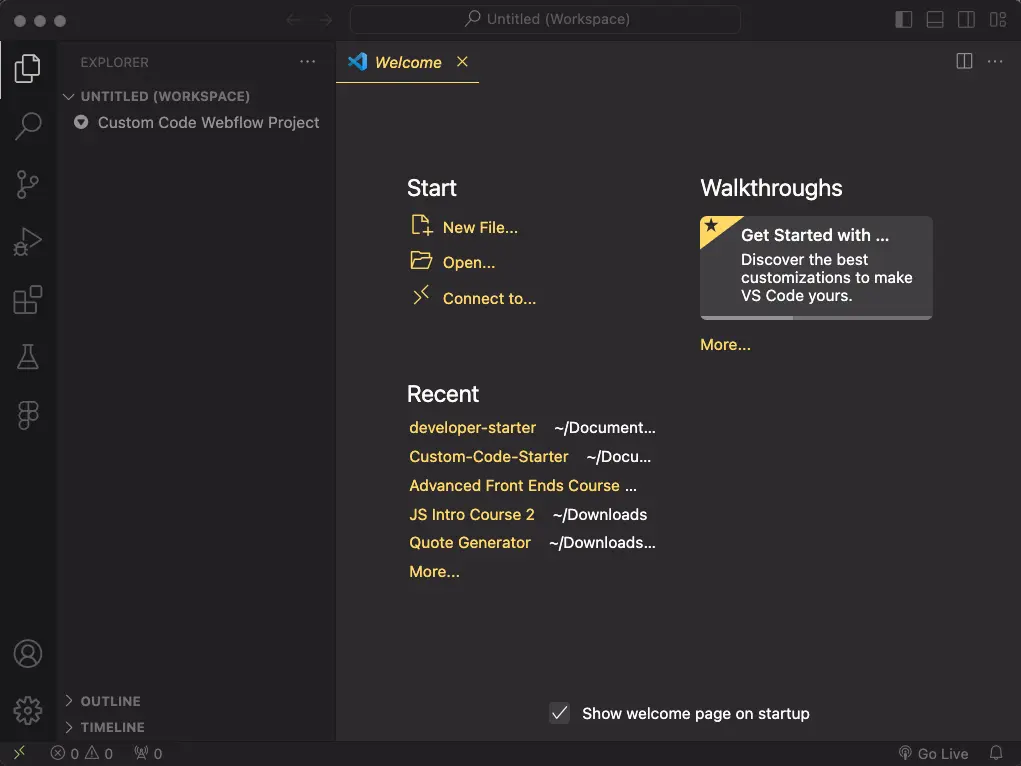Split the editor right
The height and width of the screenshot is (766, 1021).
pyautogui.click(x=964, y=61)
